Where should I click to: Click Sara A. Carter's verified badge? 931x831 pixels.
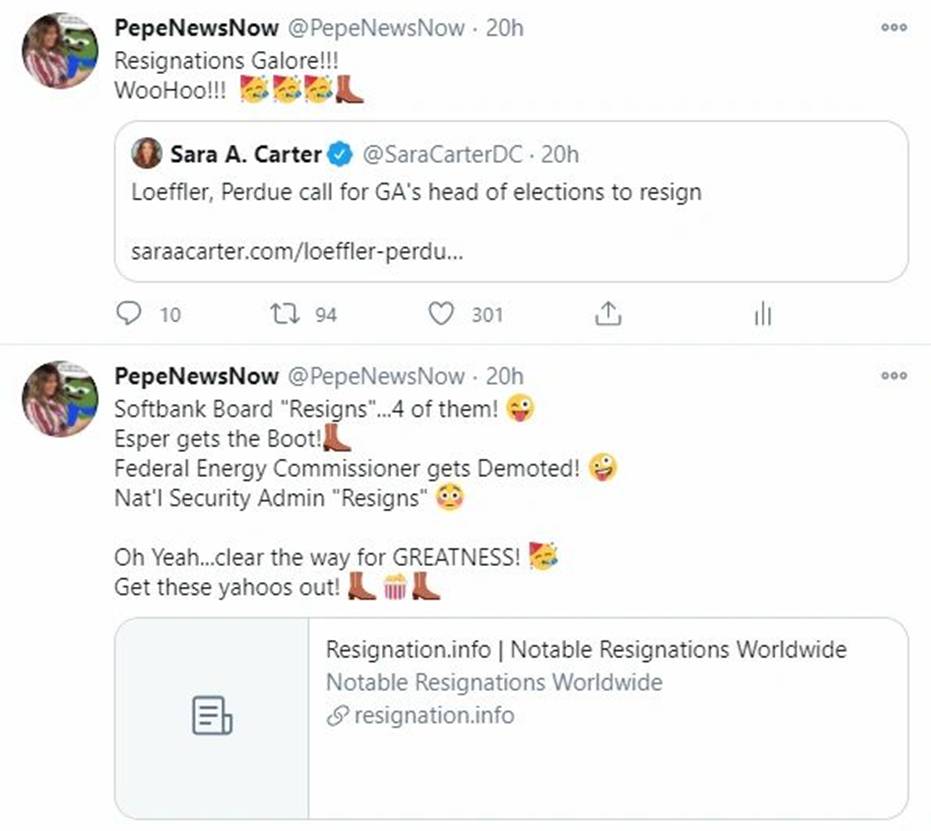(x=341, y=155)
